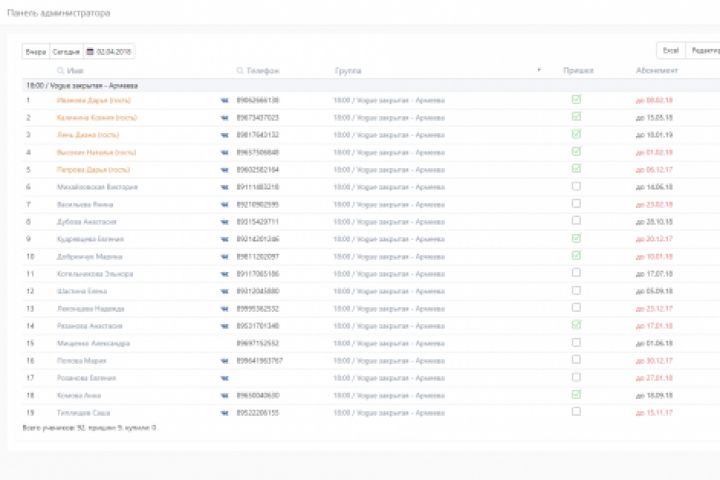Viewport: 720px width, 480px height.
Task: Click the Редактировать button
Action: [704, 50]
